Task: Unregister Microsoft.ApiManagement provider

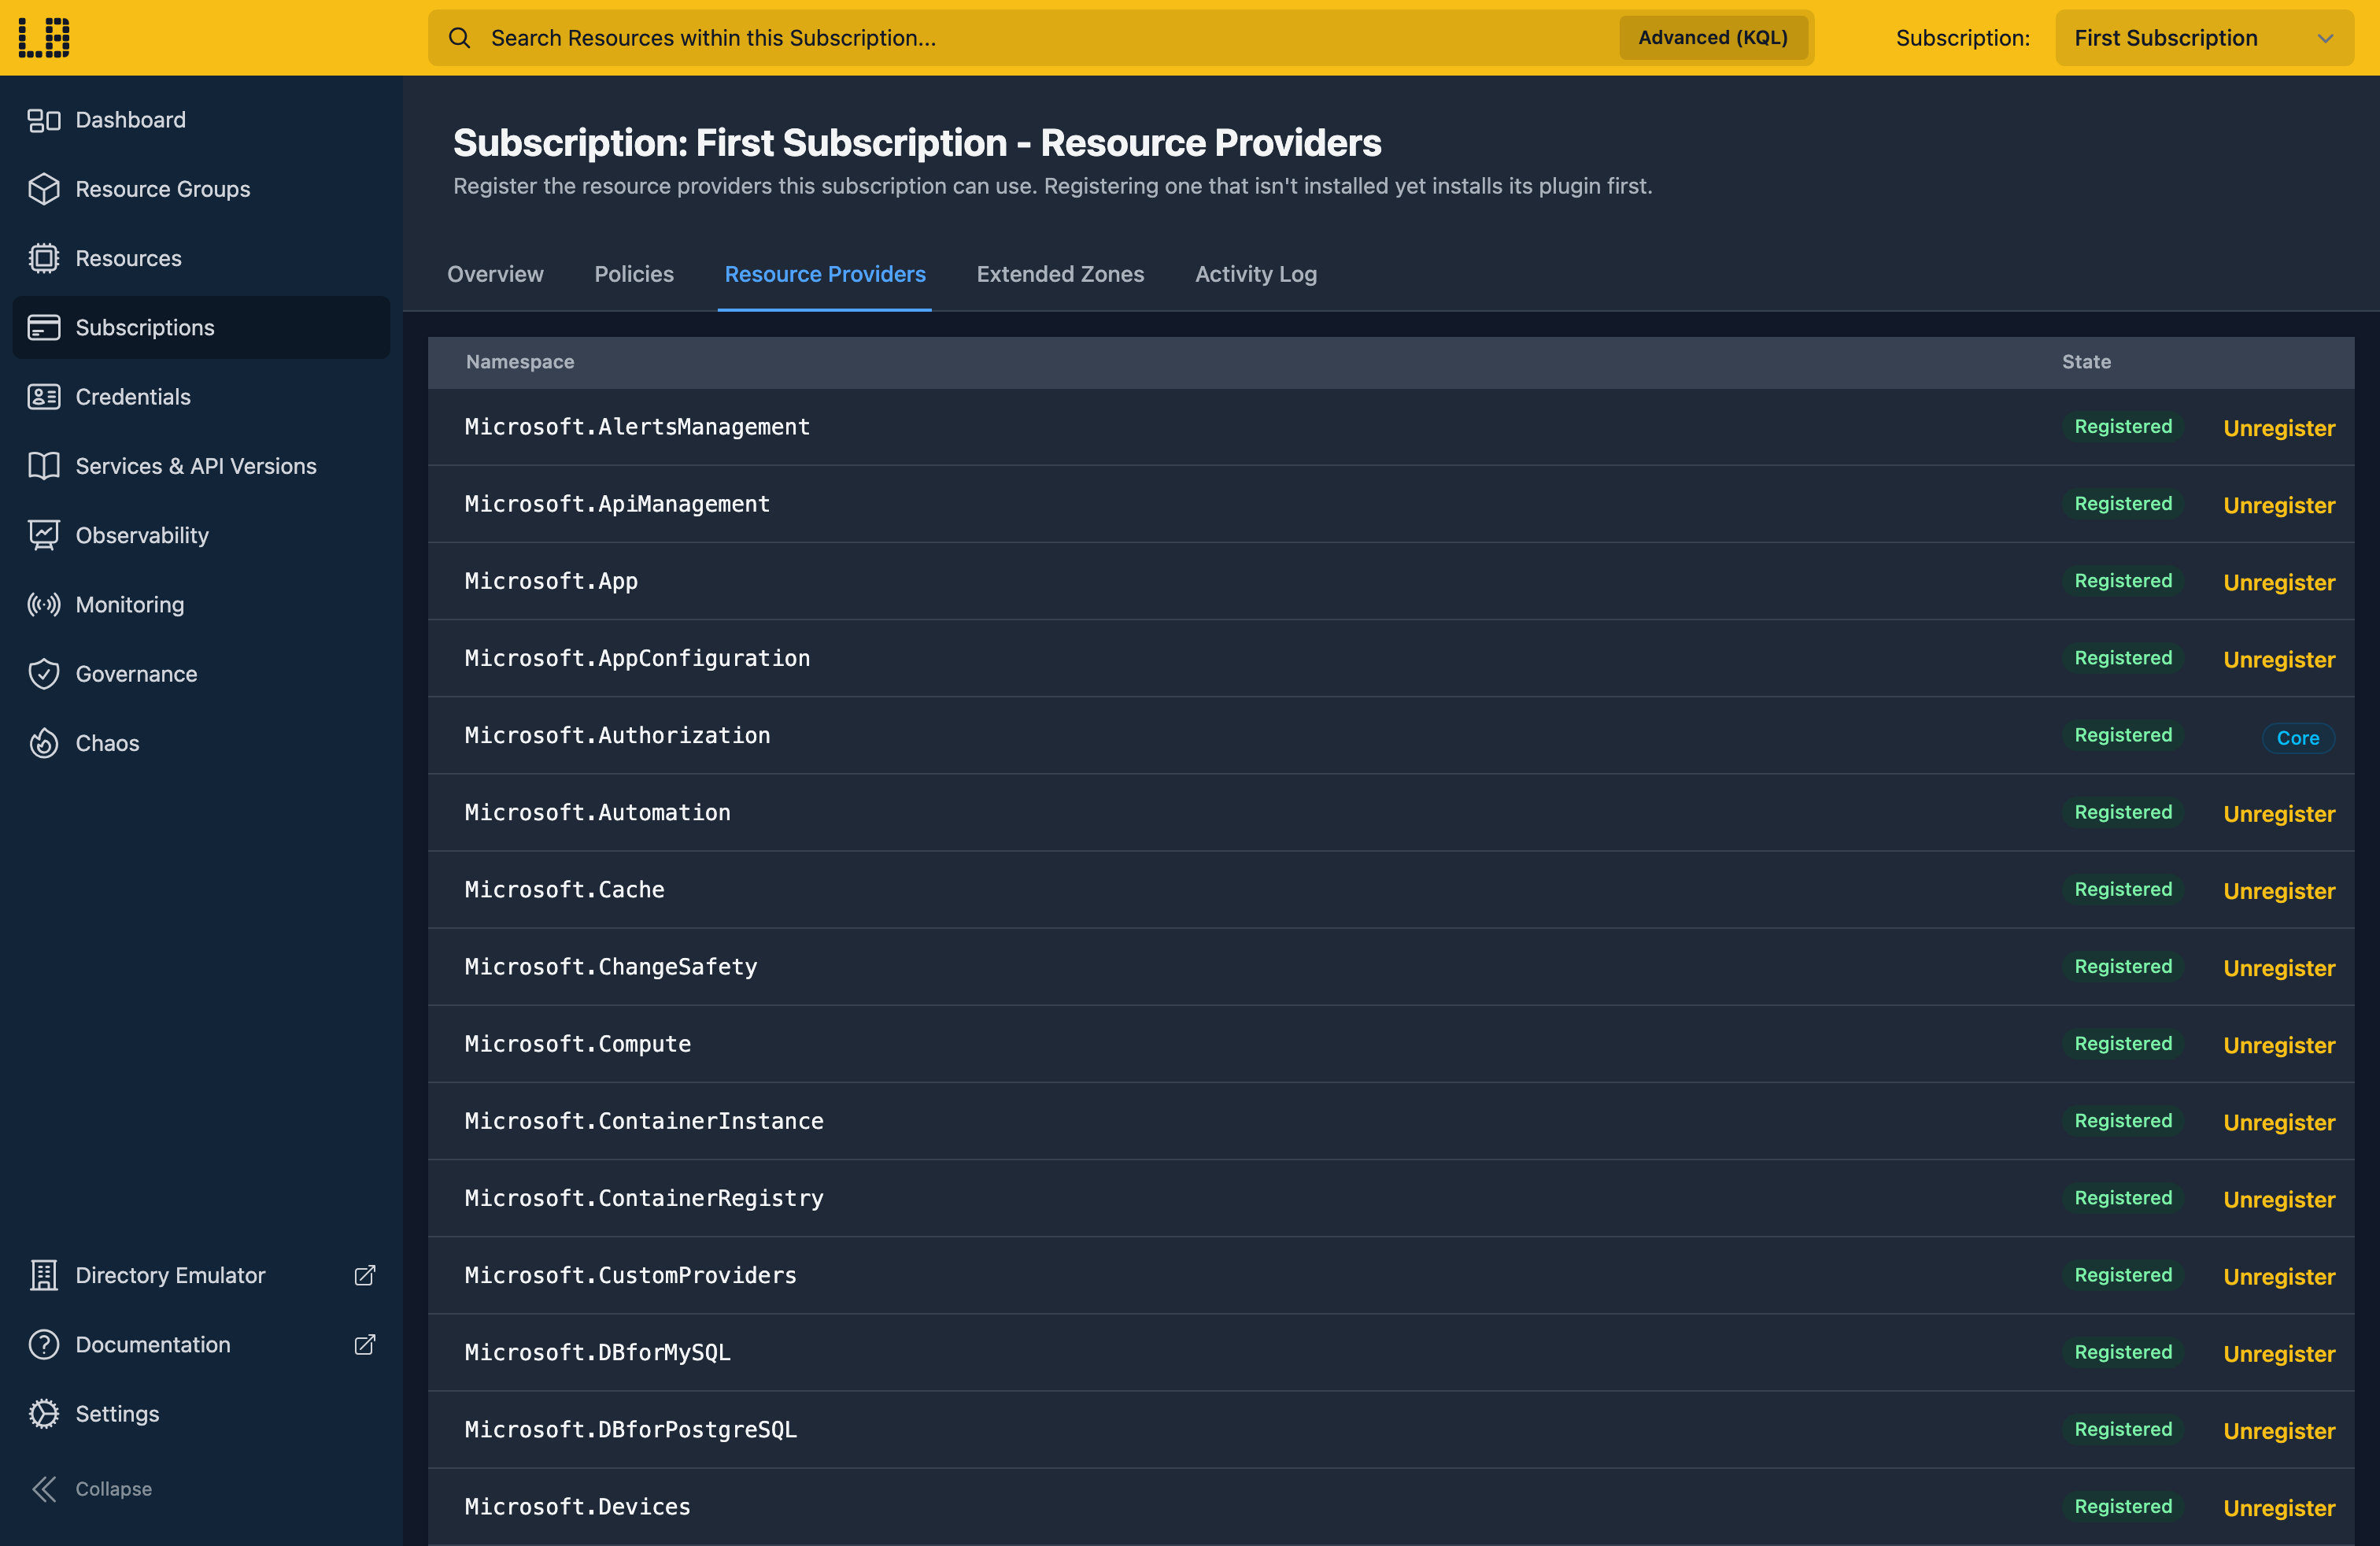Action: coord(2279,505)
